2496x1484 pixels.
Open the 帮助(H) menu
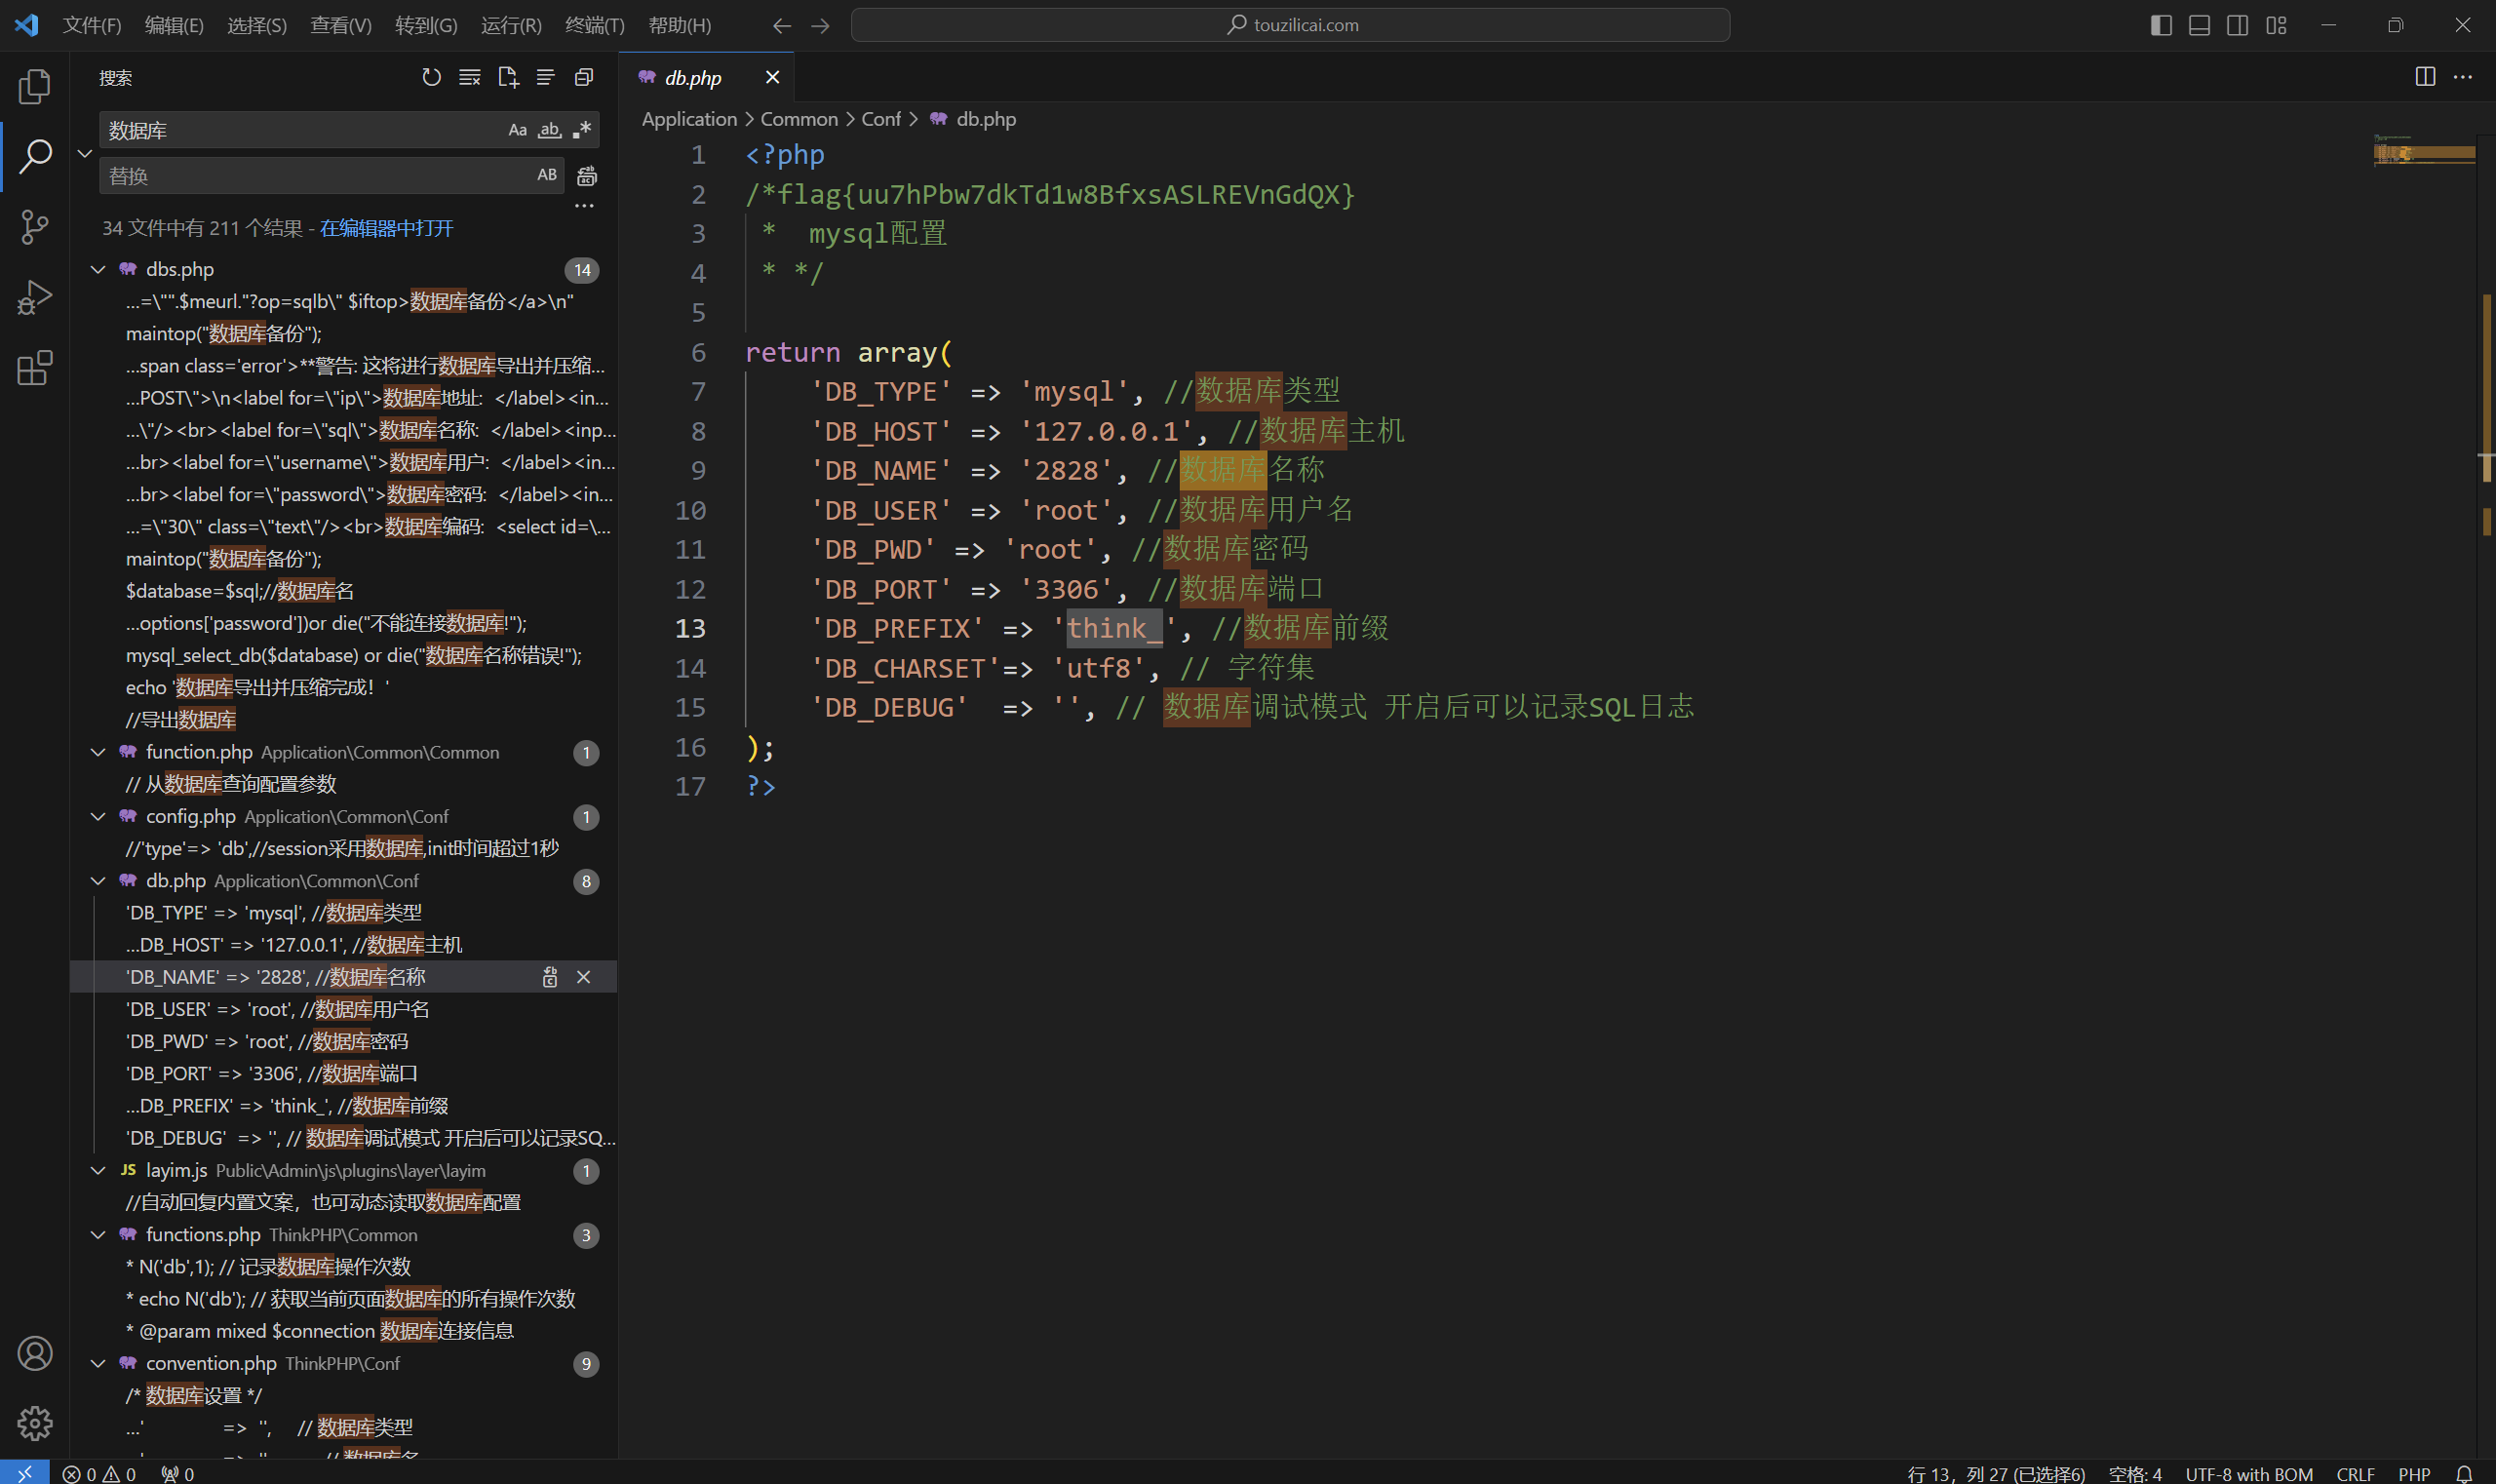point(680,25)
